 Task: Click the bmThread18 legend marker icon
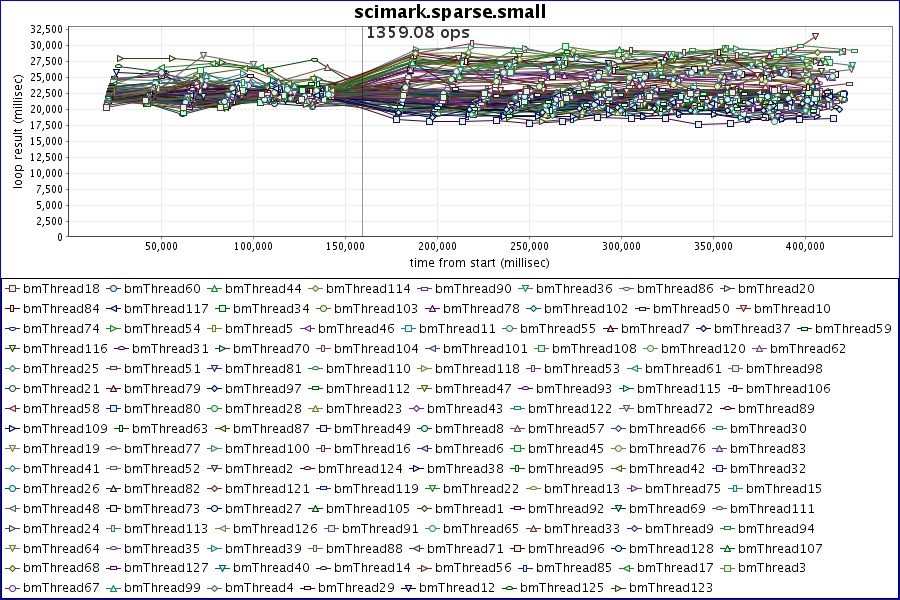coord(12,289)
